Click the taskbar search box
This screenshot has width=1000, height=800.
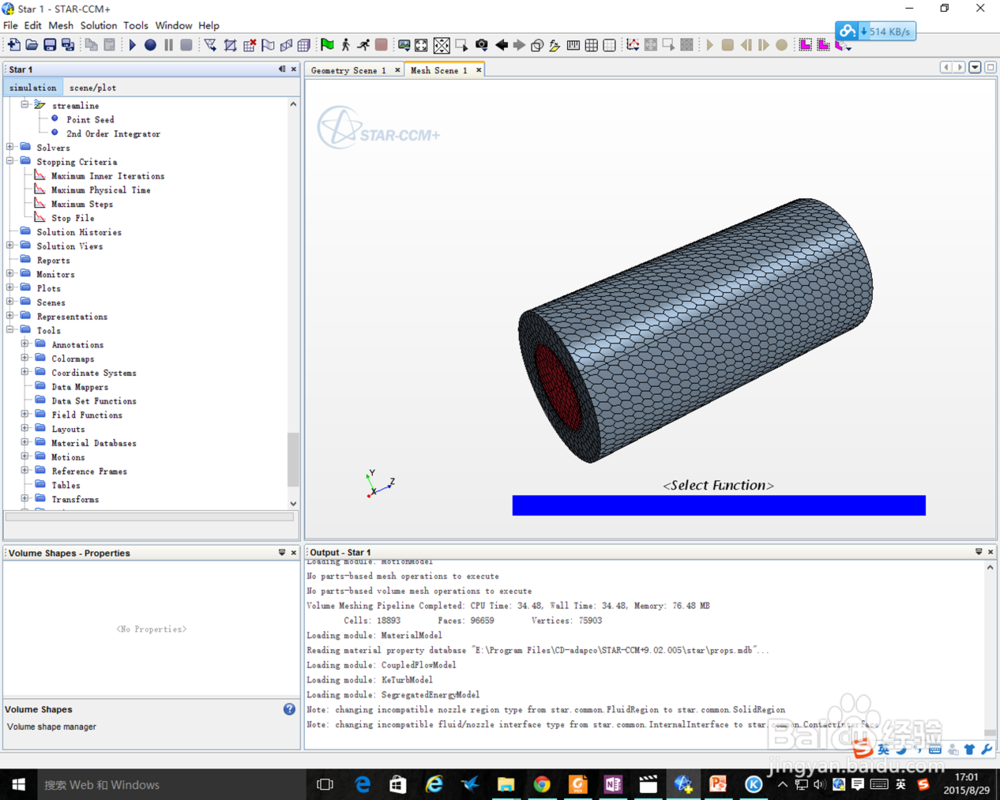pos(171,785)
